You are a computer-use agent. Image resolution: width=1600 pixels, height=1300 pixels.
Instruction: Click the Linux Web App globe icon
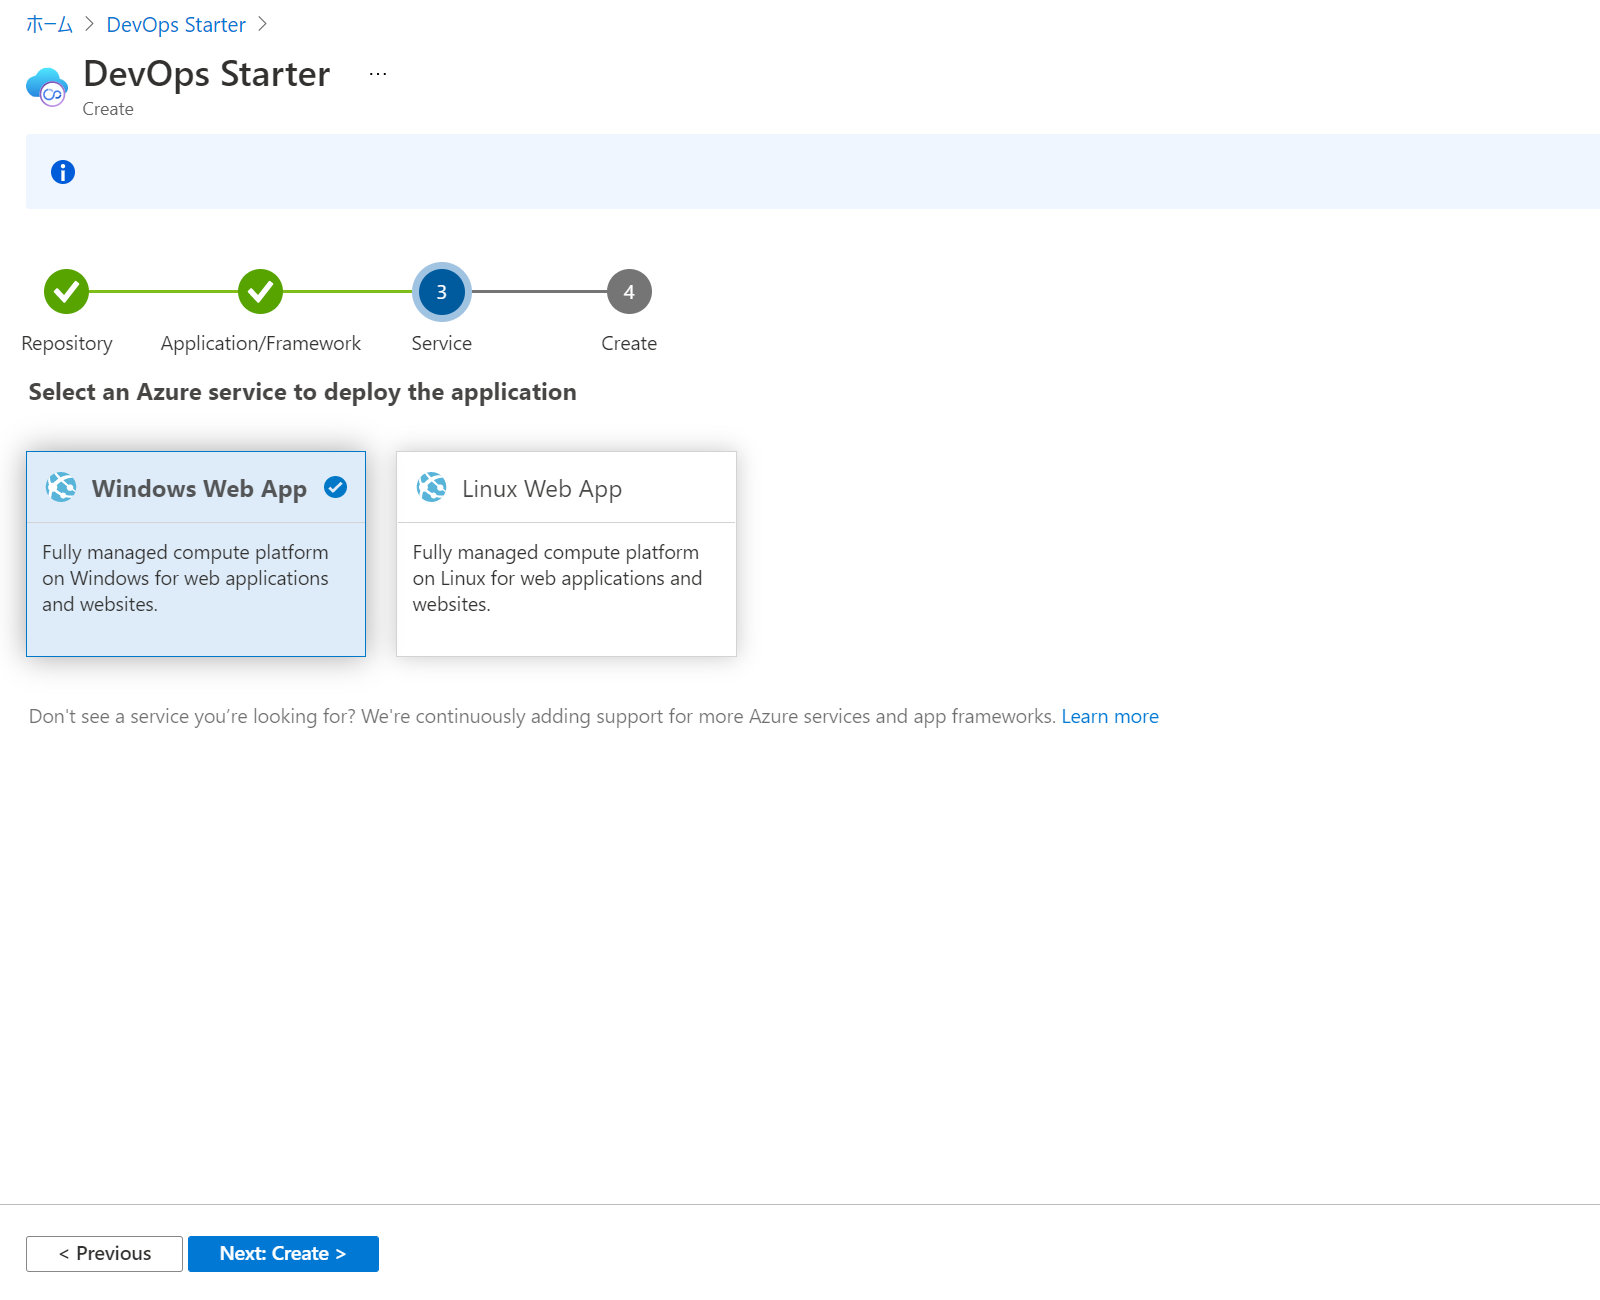pyautogui.click(x=432, y=487)
